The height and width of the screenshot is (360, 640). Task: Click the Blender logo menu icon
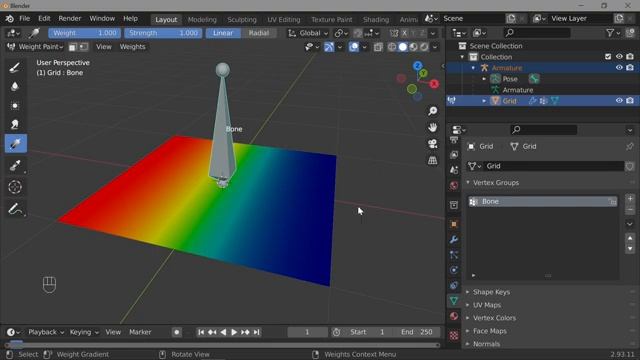9,19
